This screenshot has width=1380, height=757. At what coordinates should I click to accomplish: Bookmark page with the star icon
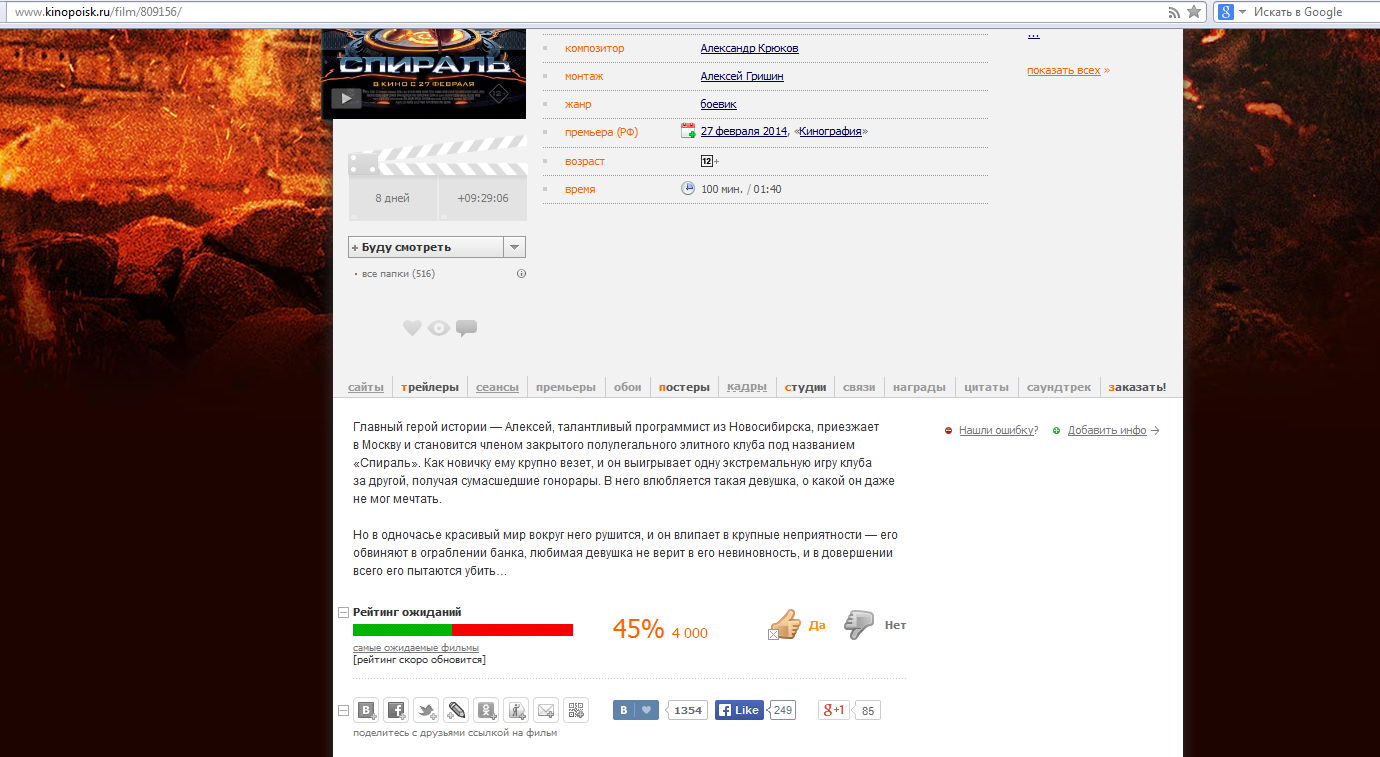click(x=1194, y=12)
